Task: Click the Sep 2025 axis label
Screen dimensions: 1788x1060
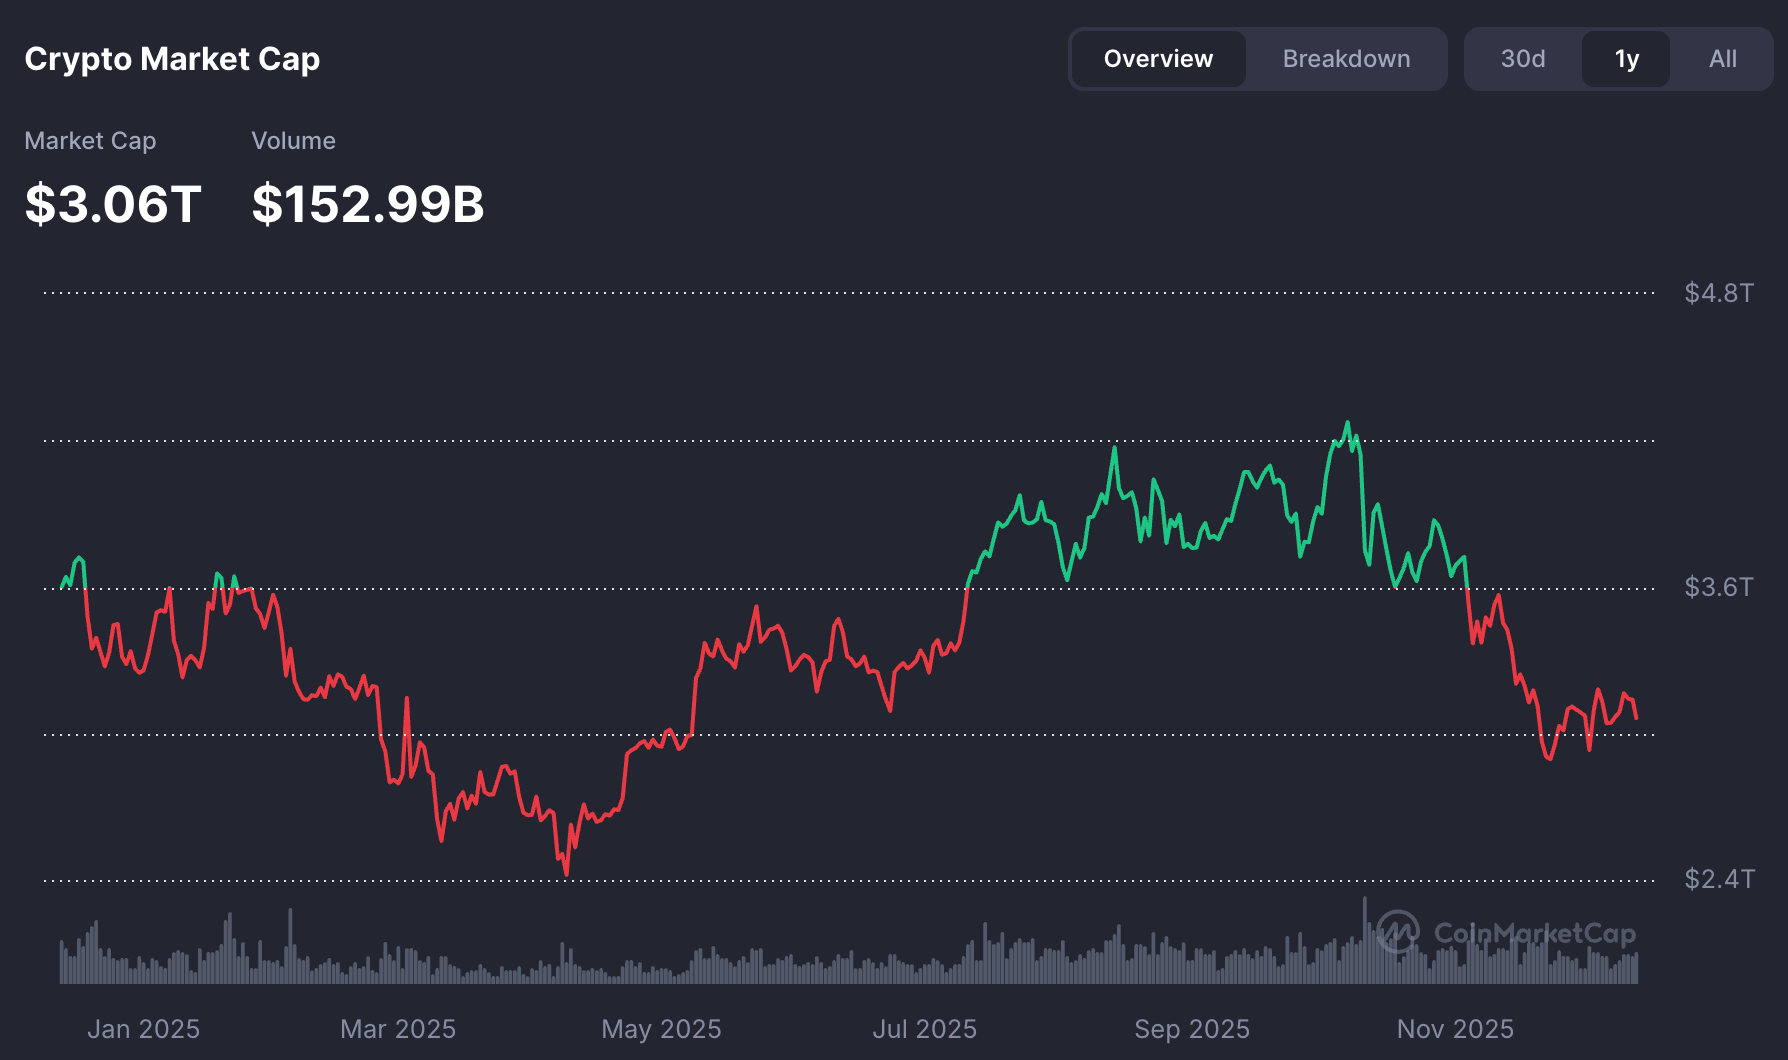Action: click(1192, 1029)
